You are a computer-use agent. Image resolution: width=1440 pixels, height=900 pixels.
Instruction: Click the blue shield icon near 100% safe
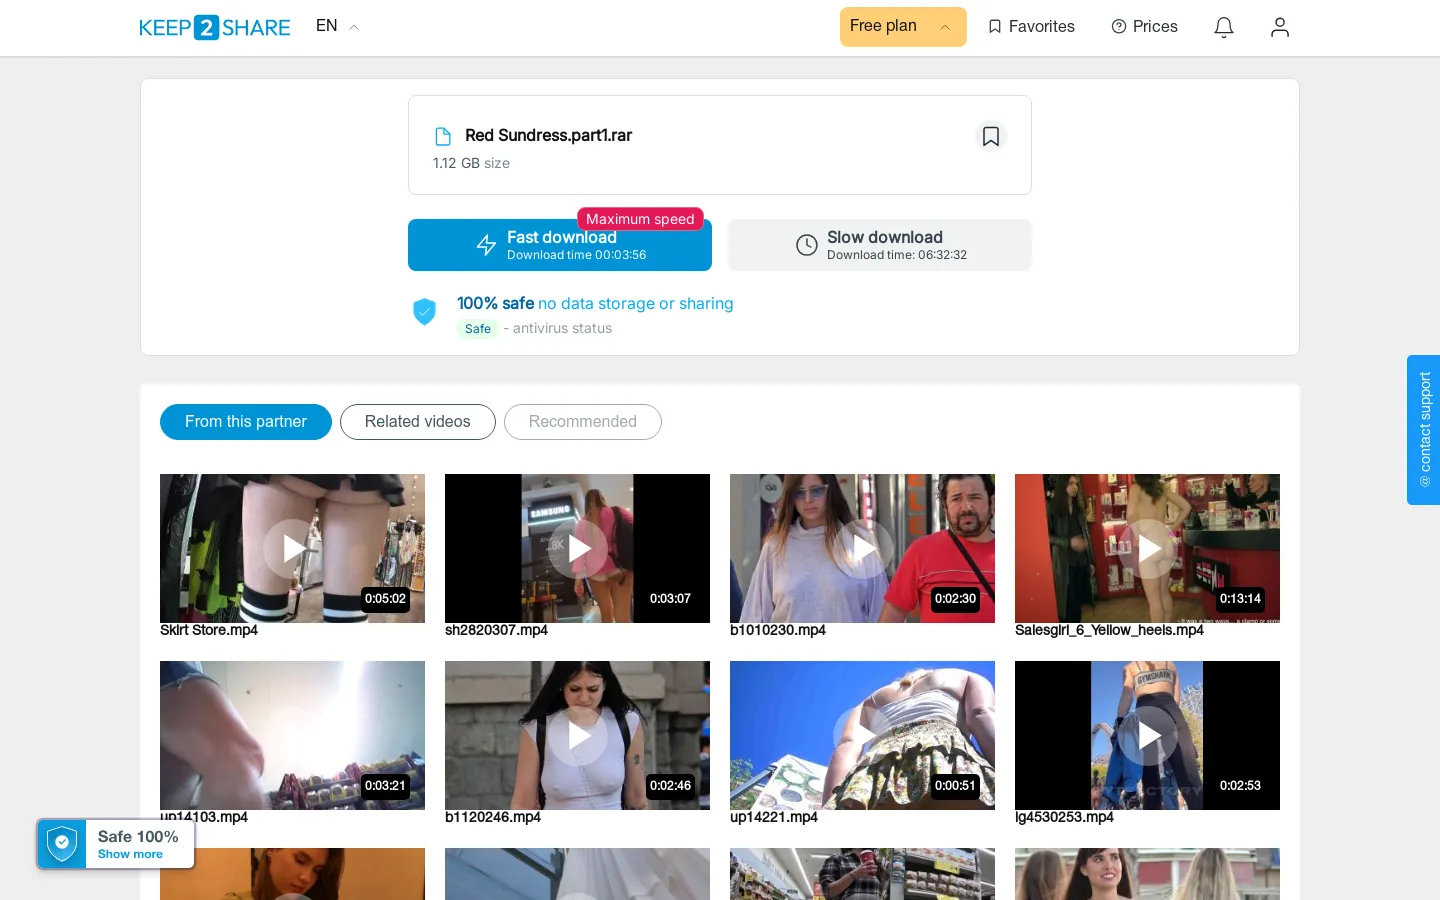(425, 312)
